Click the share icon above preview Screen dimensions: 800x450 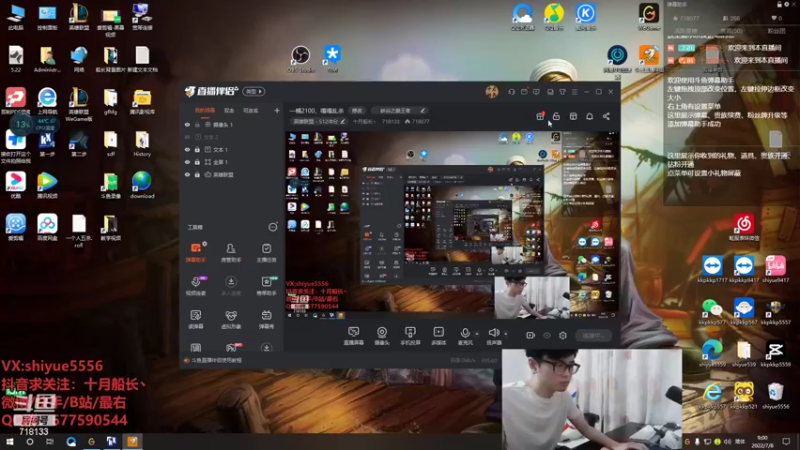(606, 116)
